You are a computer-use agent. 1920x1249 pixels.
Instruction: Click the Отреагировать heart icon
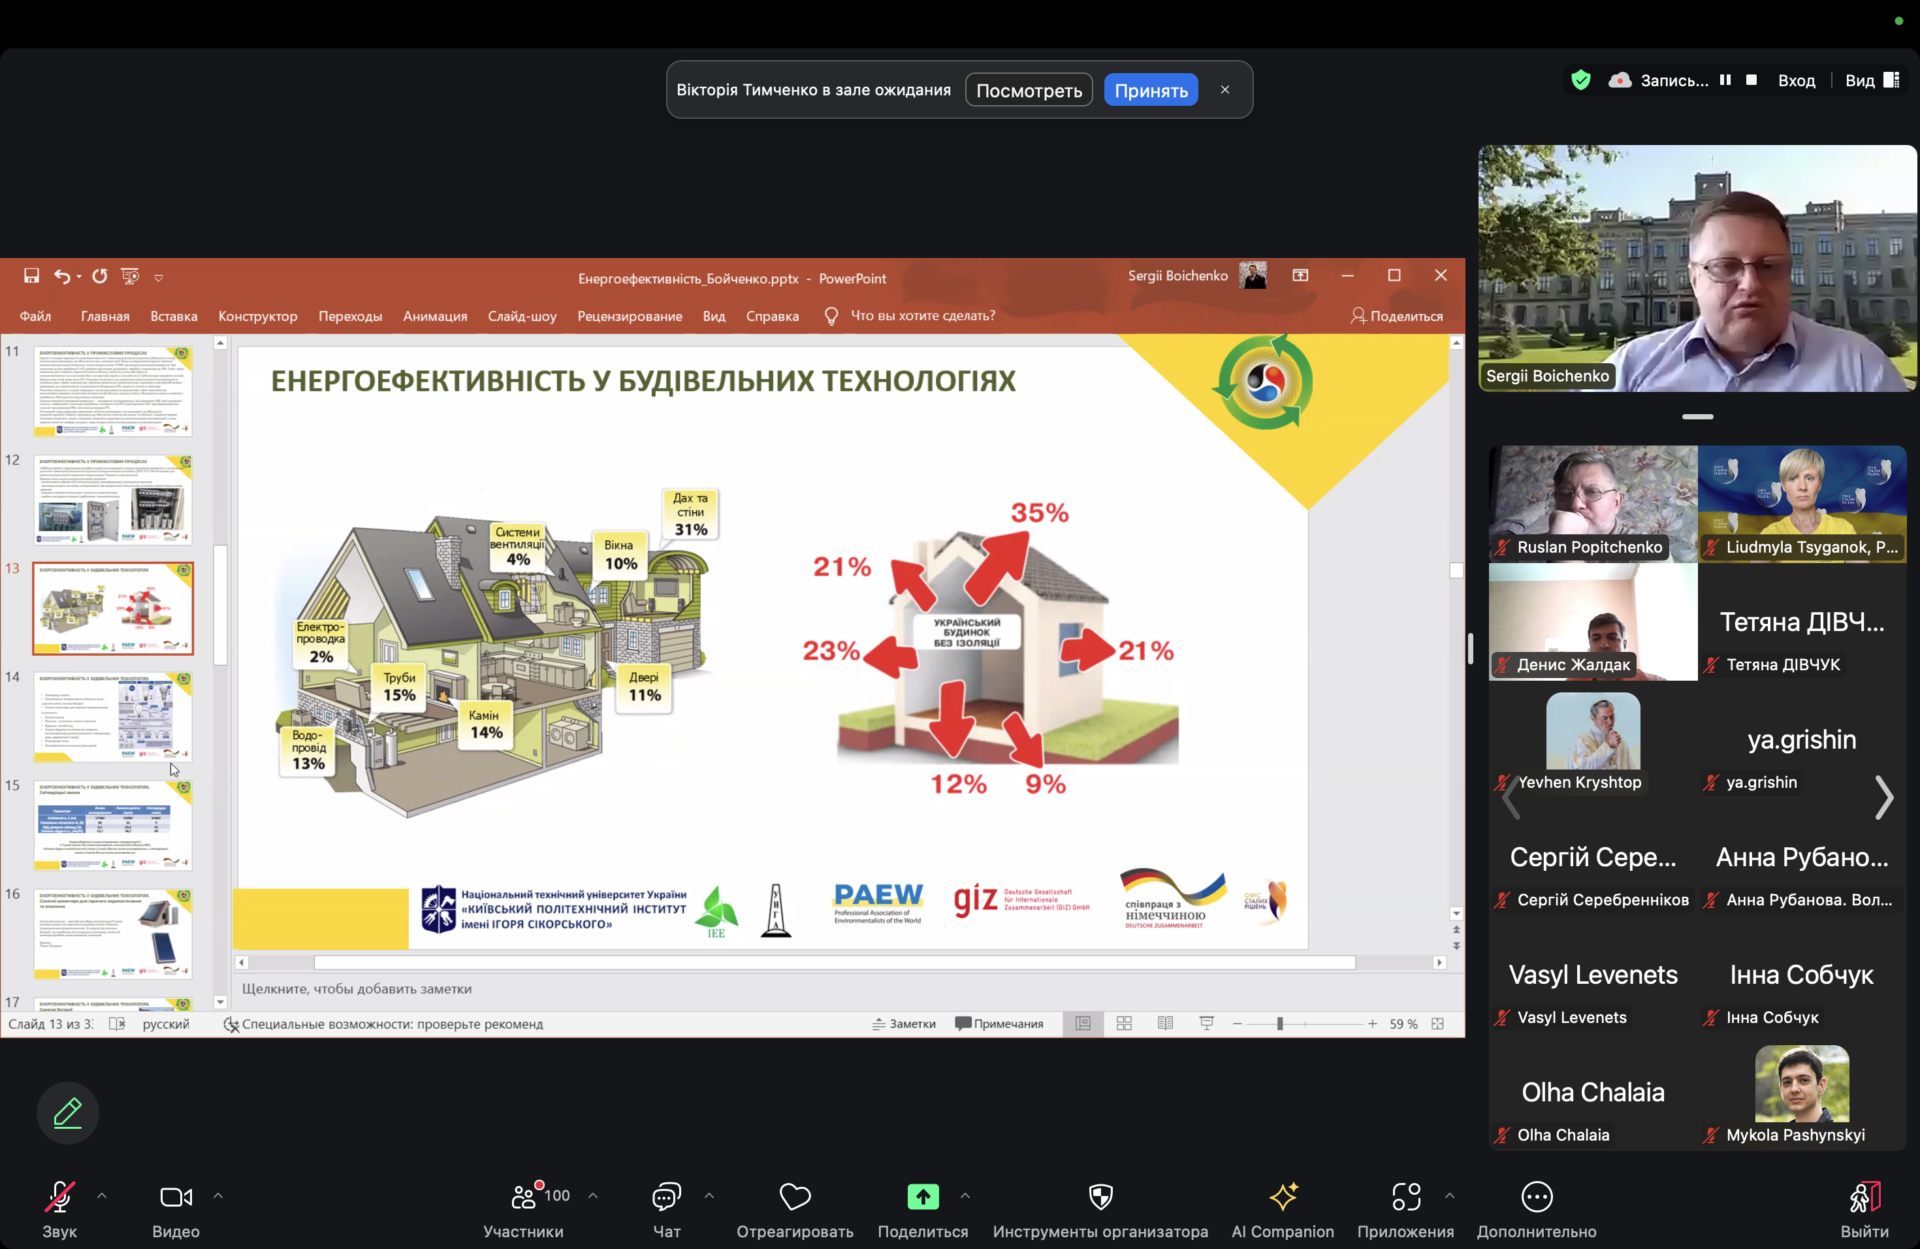[x=795, y=1197]
